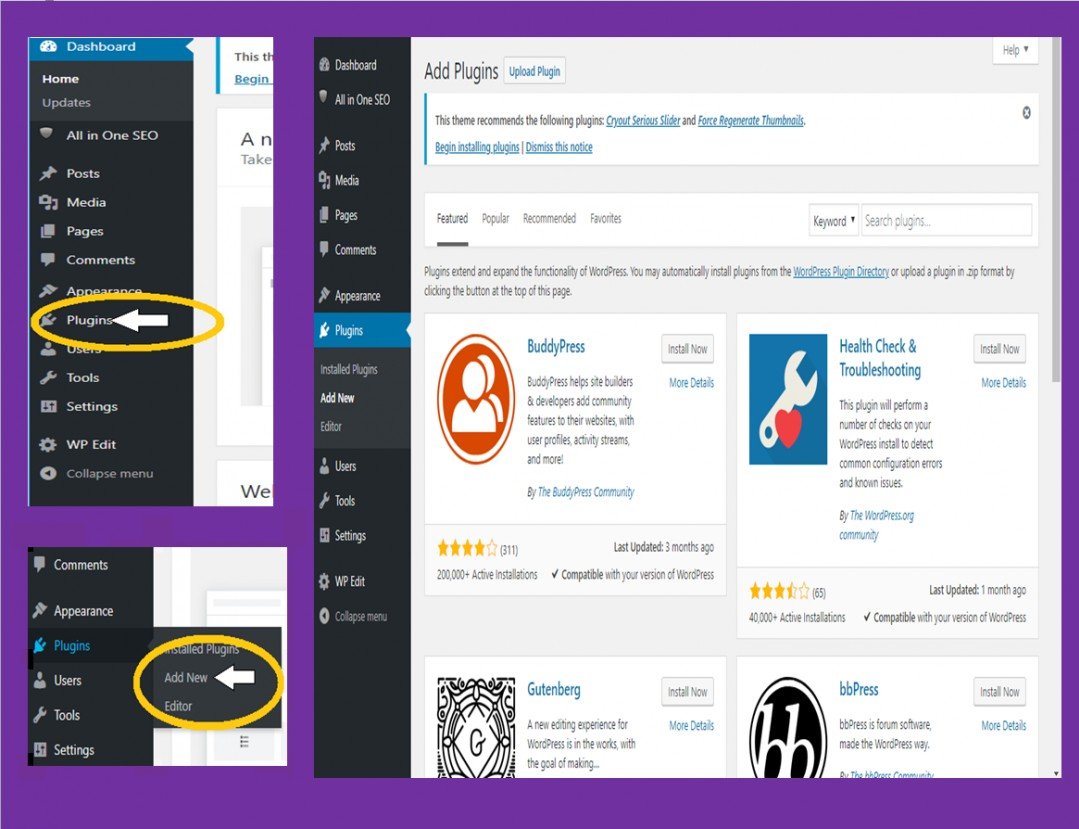The image size is (1079, 829).
Task: Click the Begin installing plugins link
Action: point(477,147)
